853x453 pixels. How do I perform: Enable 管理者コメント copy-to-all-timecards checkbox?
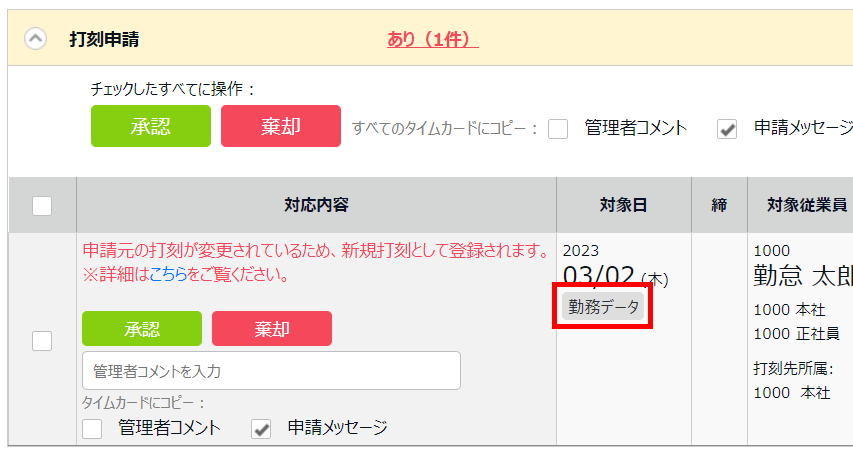coord(558,129)
